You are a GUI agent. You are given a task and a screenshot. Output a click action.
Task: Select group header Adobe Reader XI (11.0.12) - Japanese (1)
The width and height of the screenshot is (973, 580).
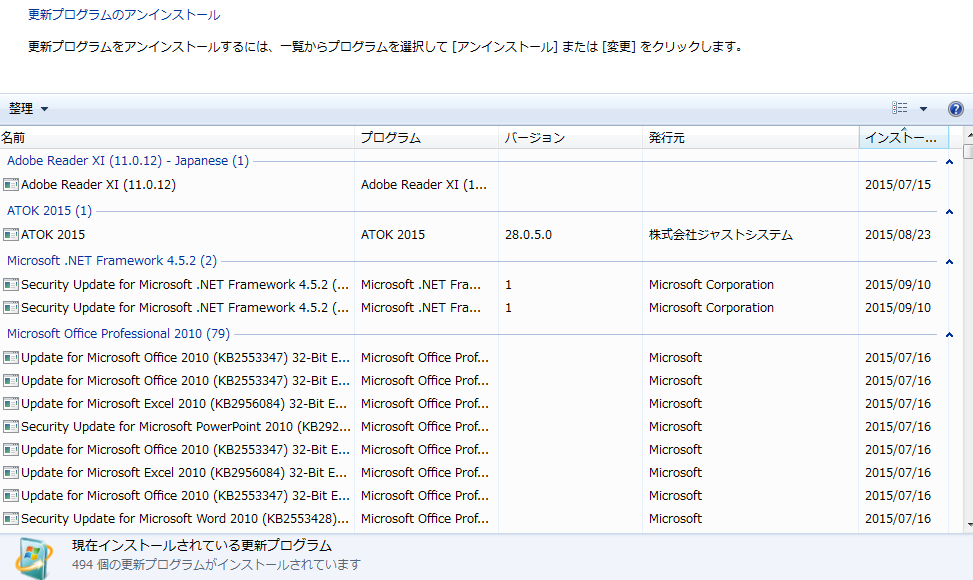[x=128, y=161]
